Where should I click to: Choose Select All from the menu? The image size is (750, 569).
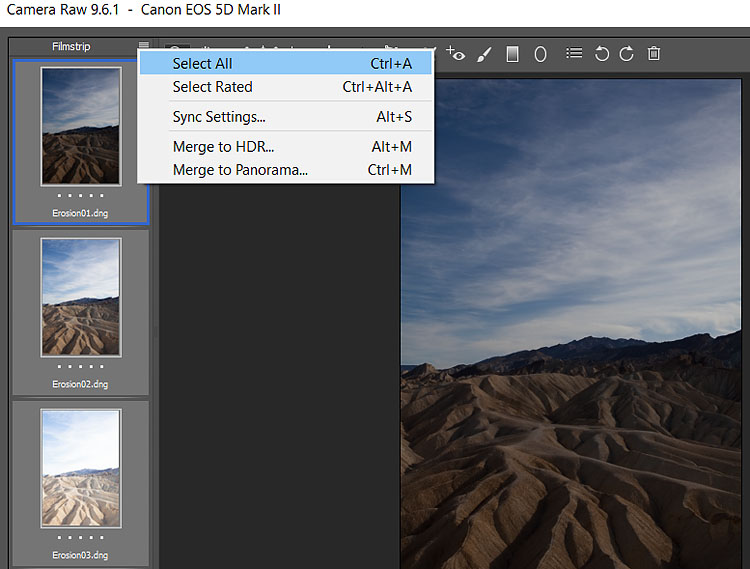pos(286,64)
